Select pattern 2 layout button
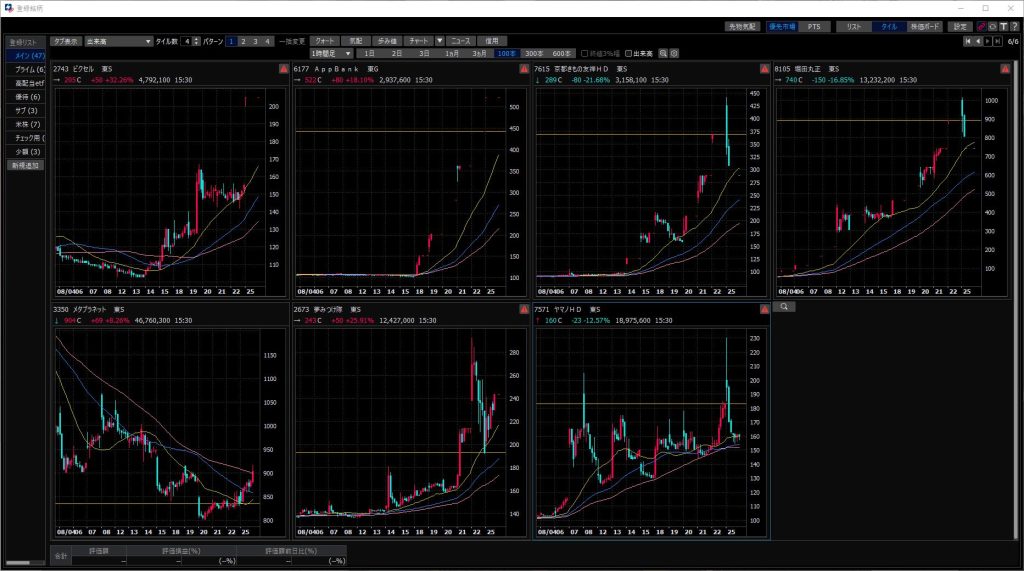The width and height of the screenshot is (1024, 571). pos(244,41)
